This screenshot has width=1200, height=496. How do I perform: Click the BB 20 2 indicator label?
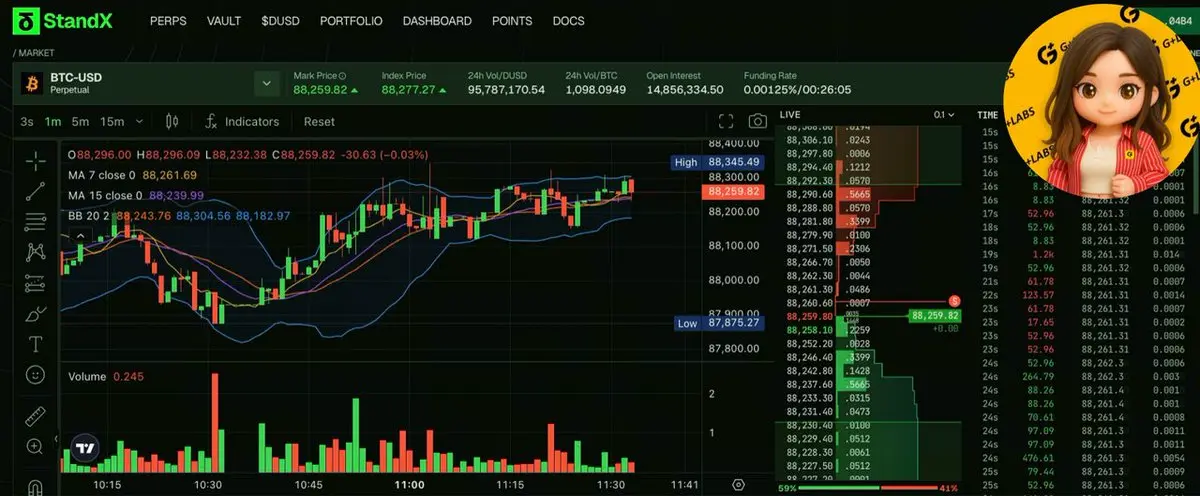coord(90,215)
